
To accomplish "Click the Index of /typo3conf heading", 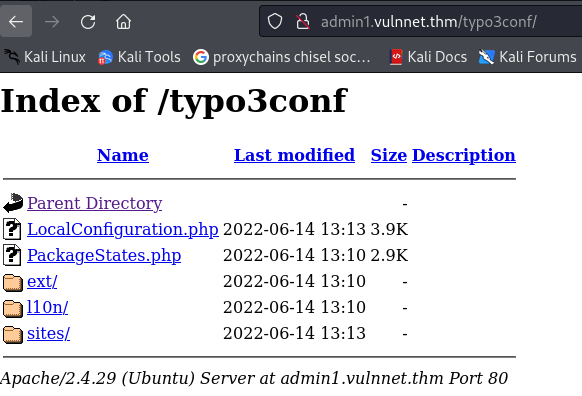I will pyautogui.click(x=174, y=101).
